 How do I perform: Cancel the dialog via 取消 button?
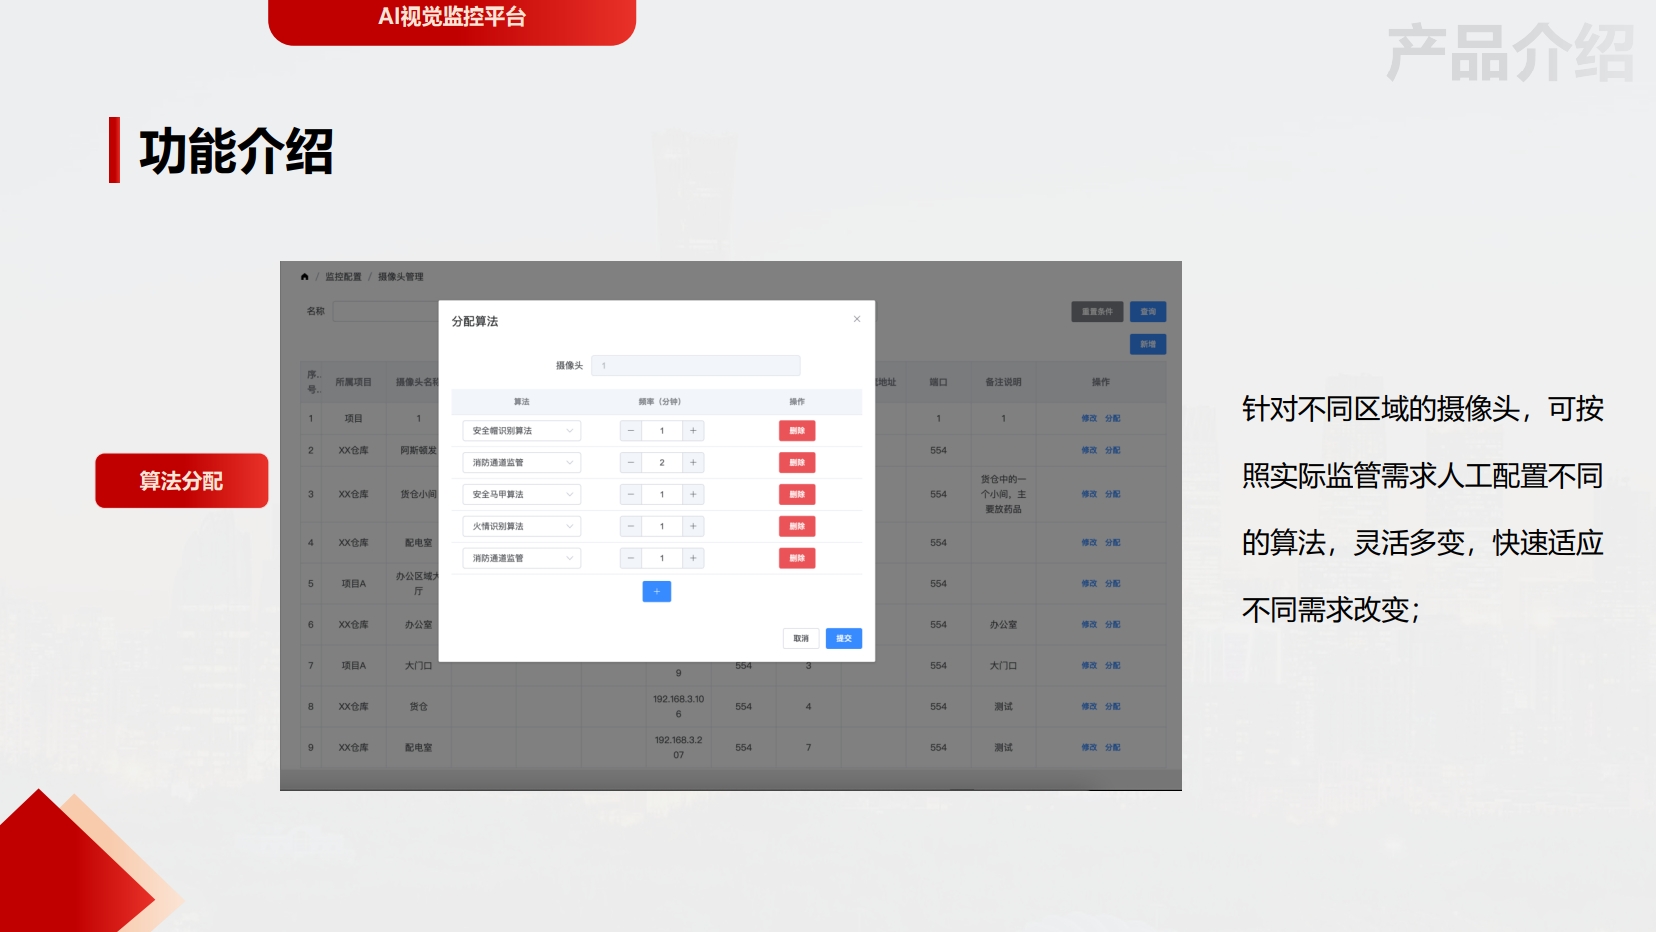pos(801,639)
